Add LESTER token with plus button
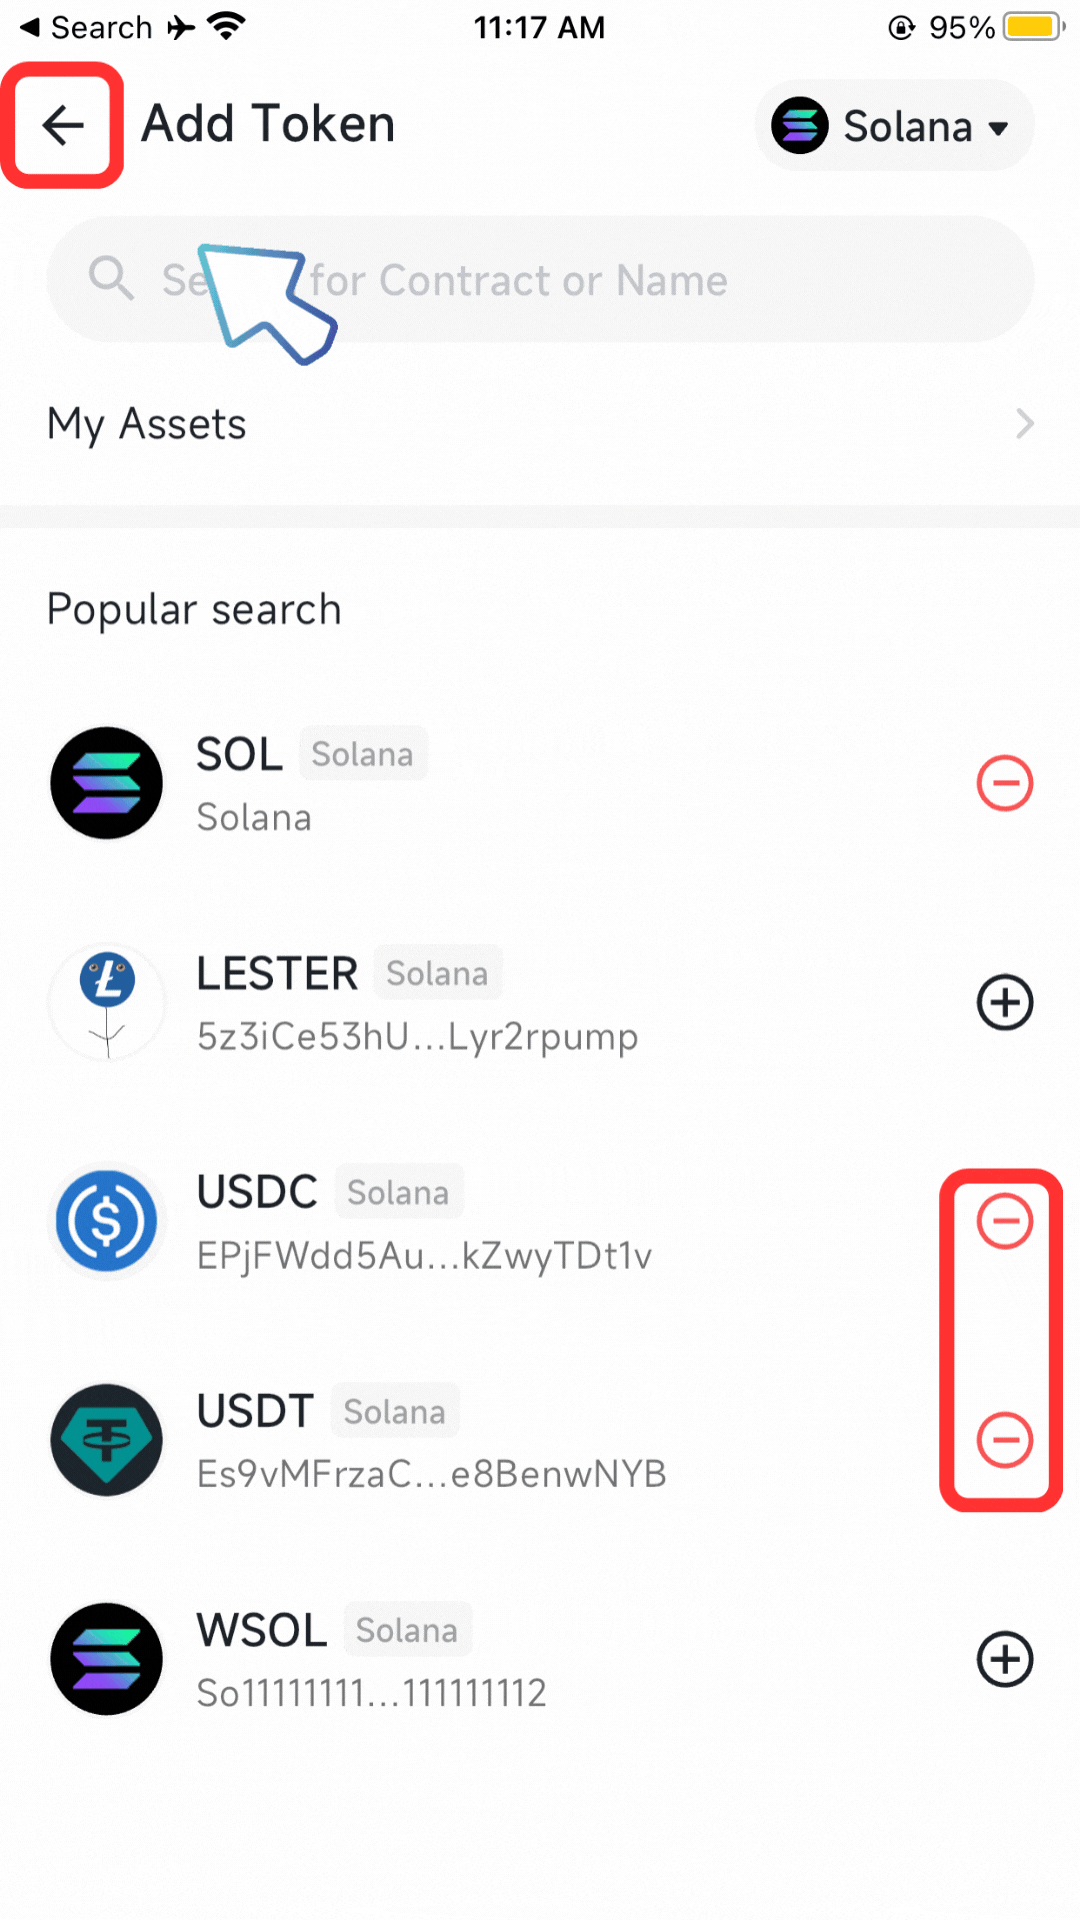The image size is (1080, 1920). 1004,1002
